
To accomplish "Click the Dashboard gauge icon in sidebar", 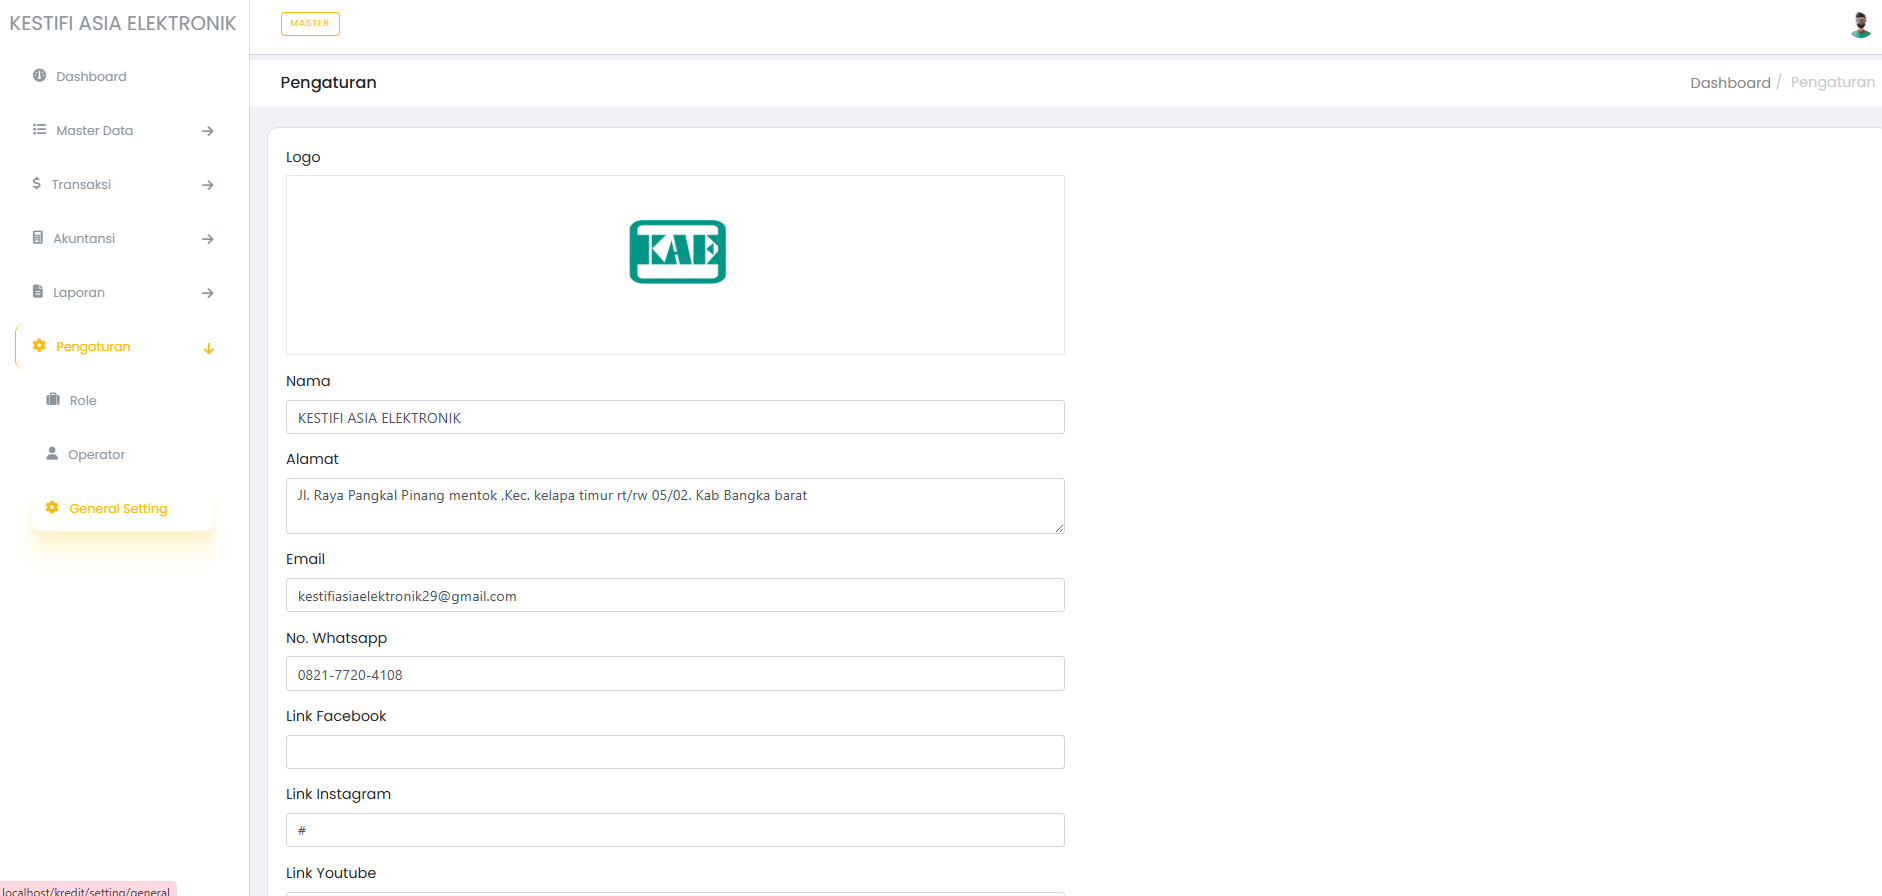I will click(39, 76).
